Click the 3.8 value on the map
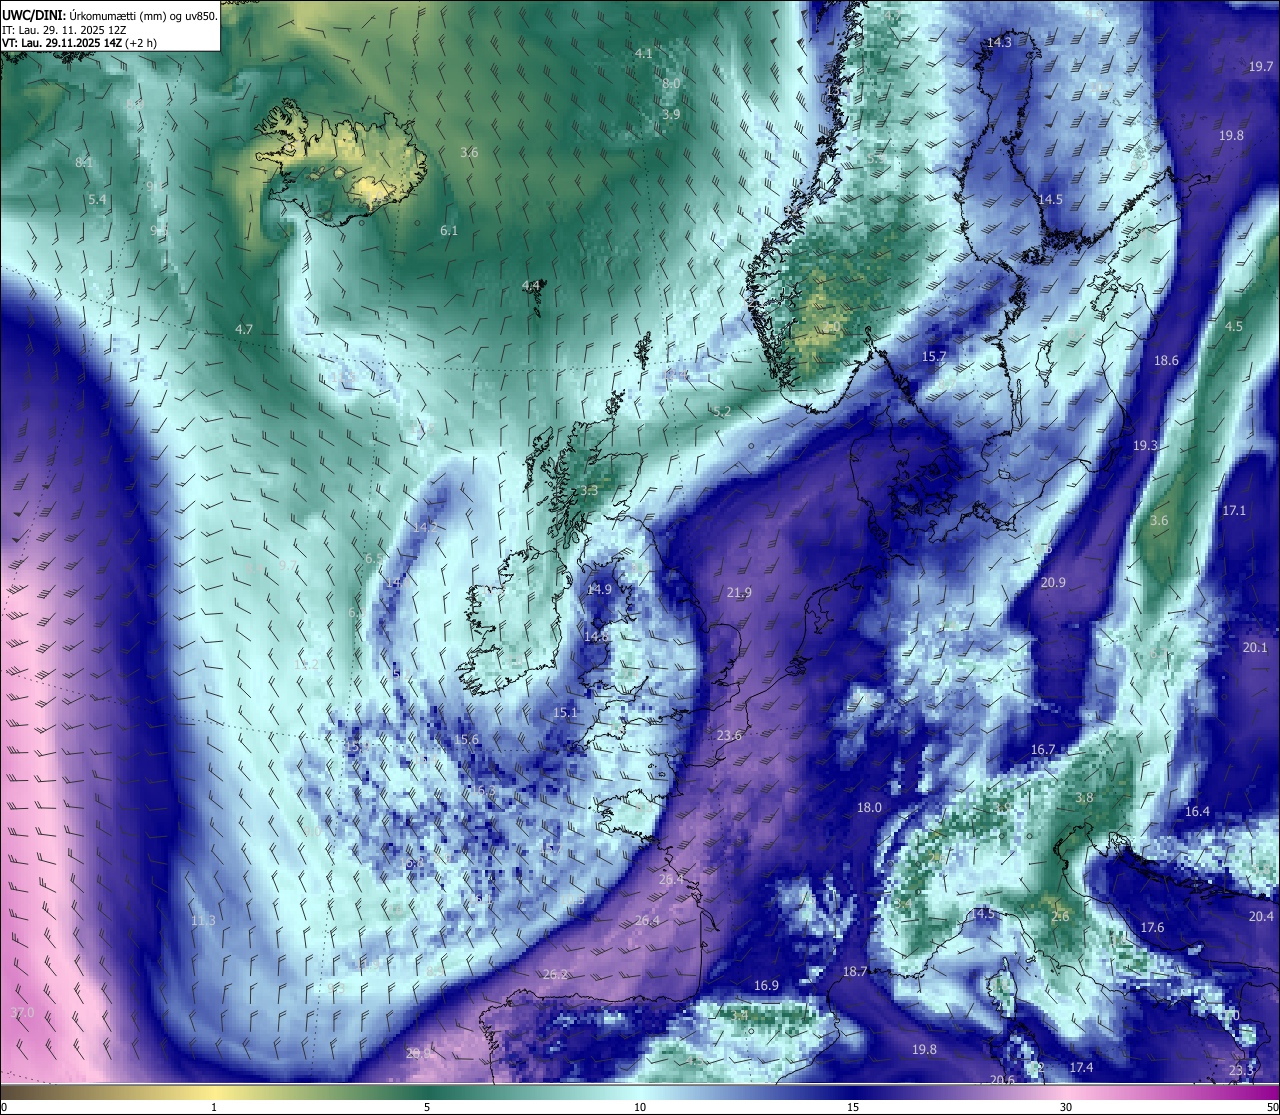 [1084, 798]
